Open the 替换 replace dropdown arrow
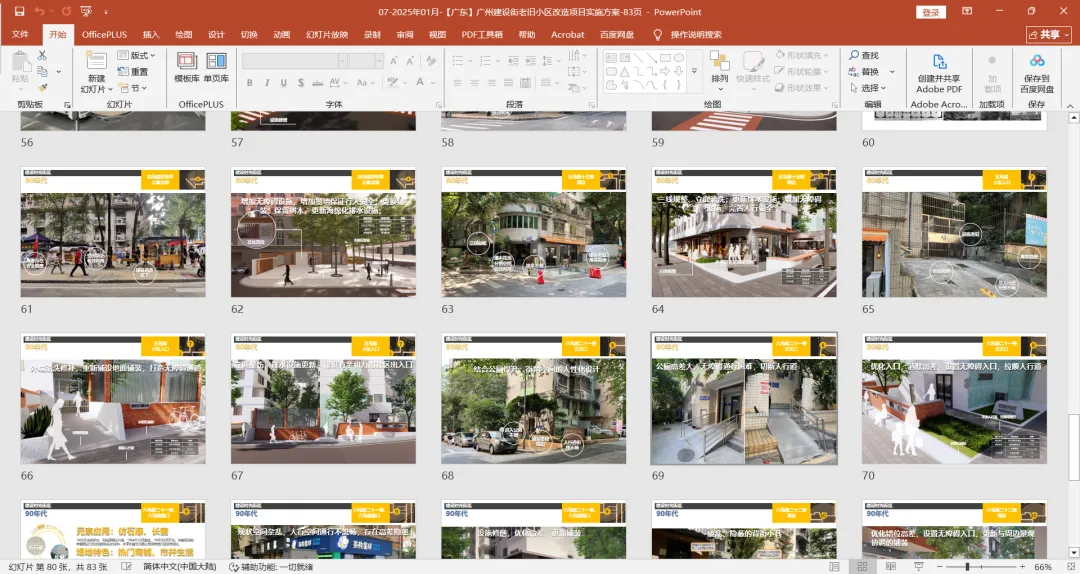Viewport: 1080px width, 574px height. (x=892, y=72)
